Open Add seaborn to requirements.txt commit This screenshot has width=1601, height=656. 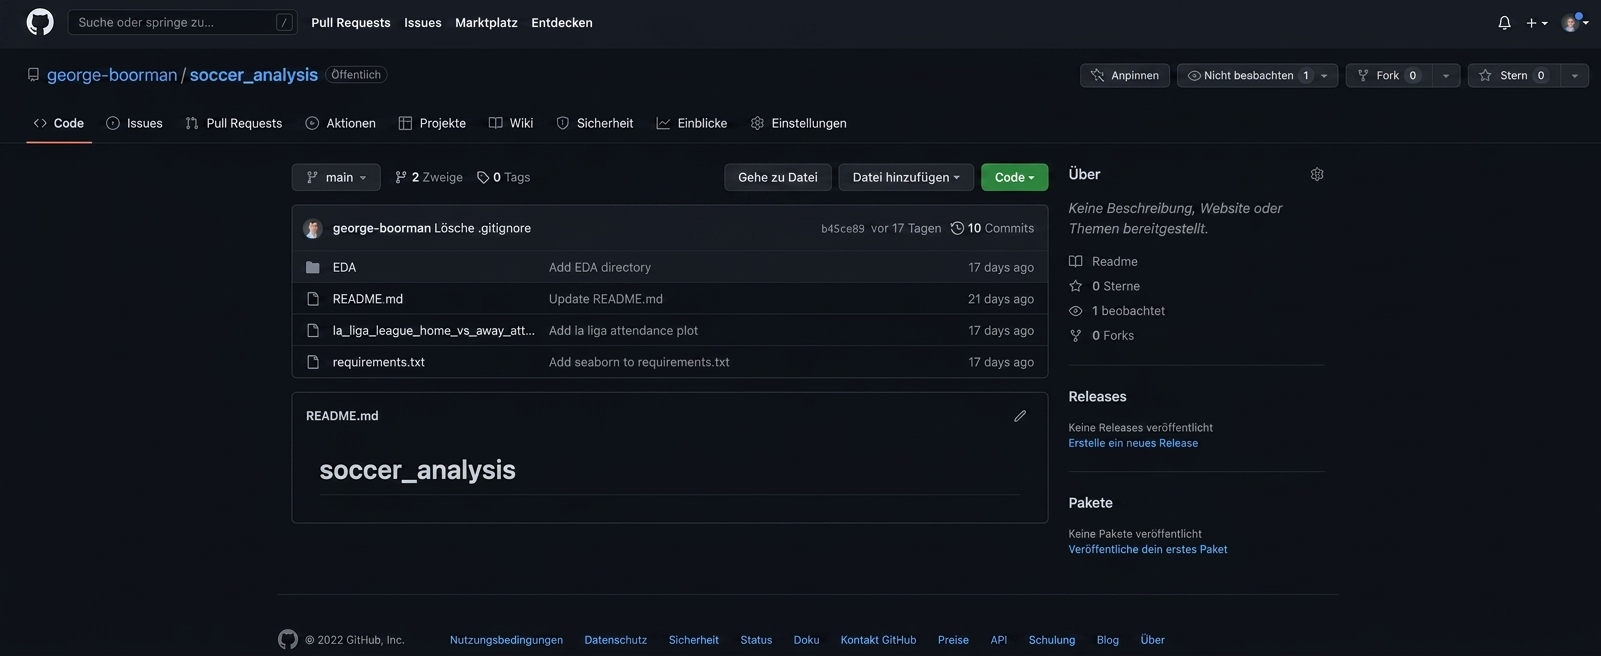pyautogui.click(x=639, y=362)
